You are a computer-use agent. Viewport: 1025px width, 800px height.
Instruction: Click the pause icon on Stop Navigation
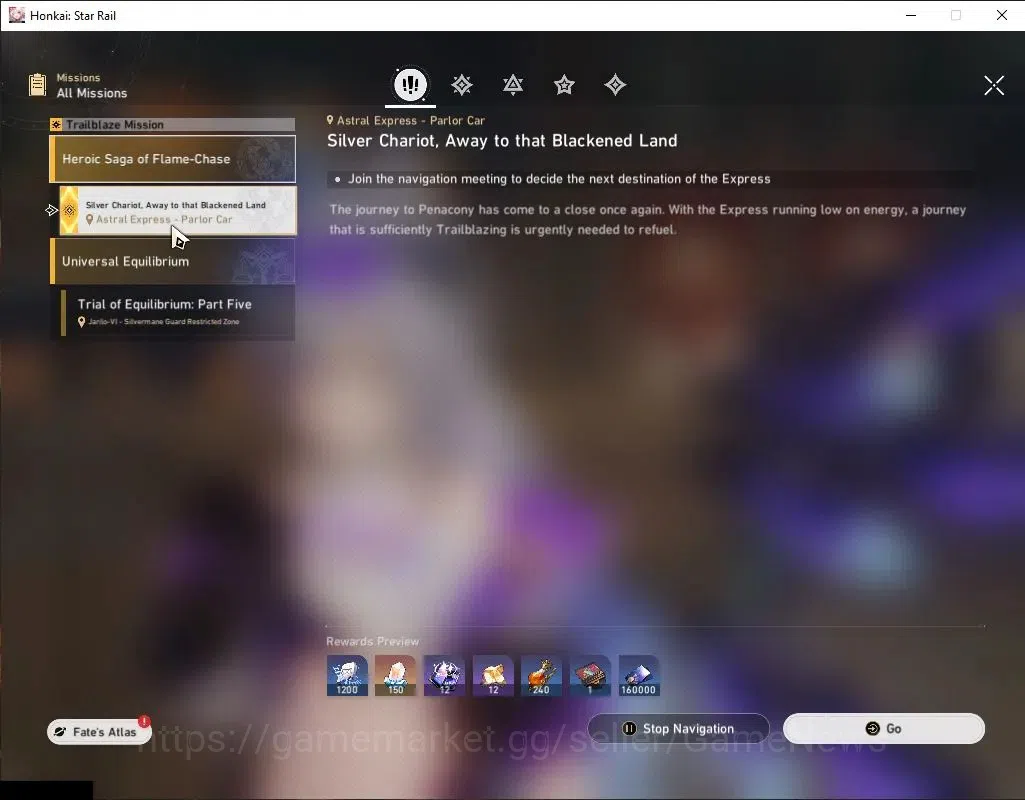[629, 729]
